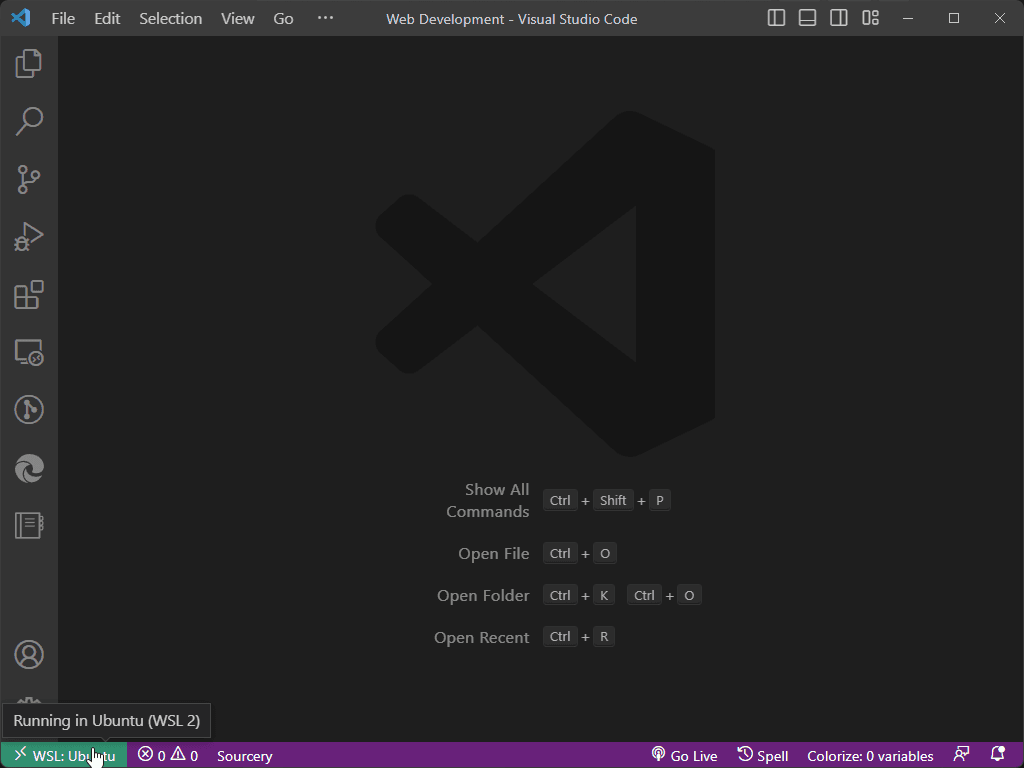
Task: Open the Selection menu
Action: 170,18
